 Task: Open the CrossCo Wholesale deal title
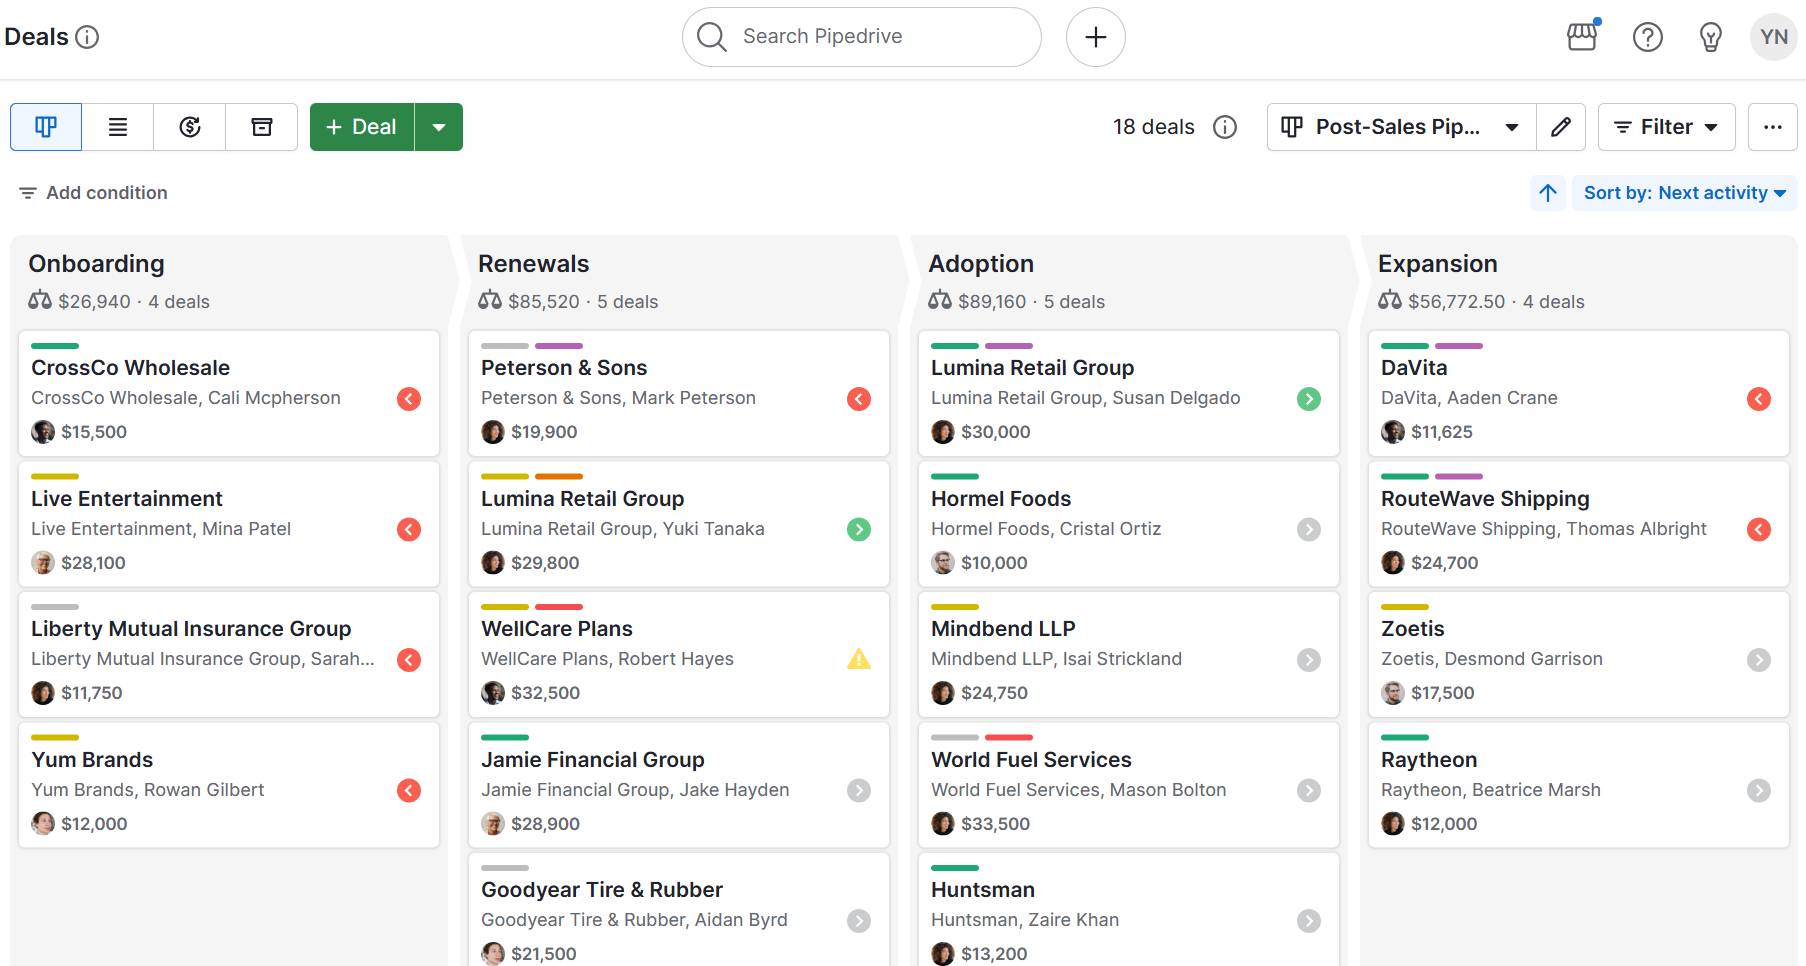coord(130,368)
